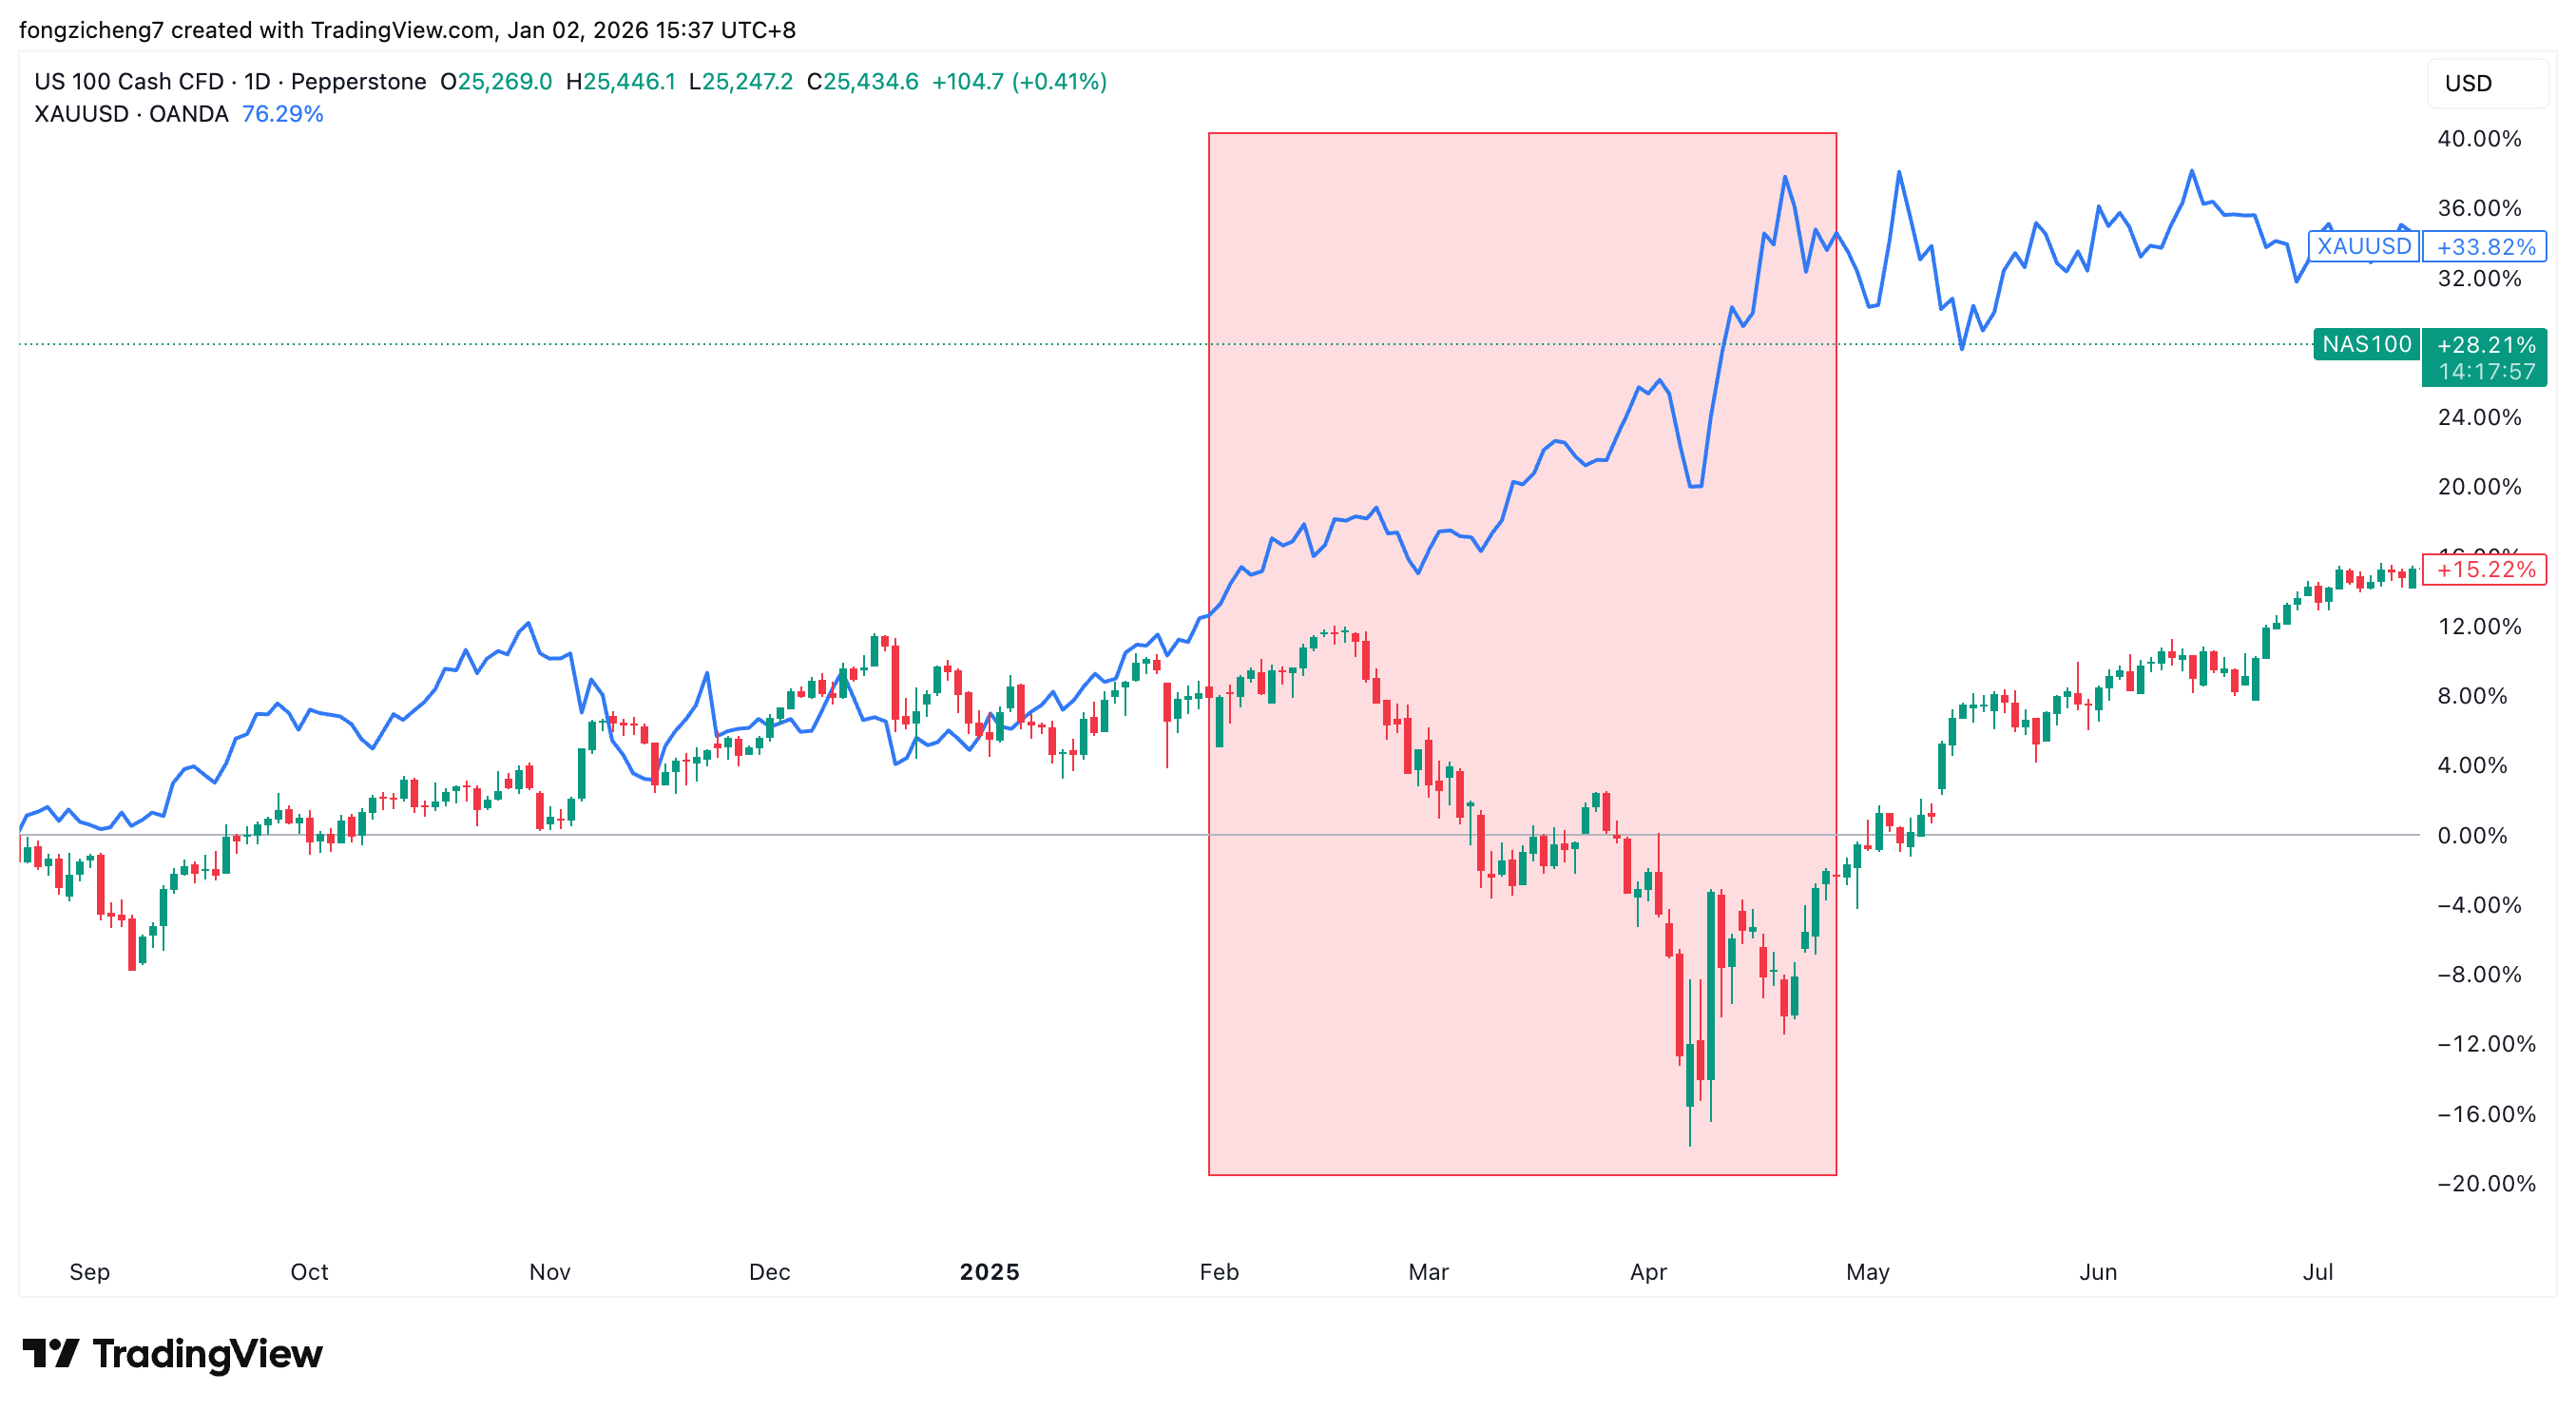Click the bold 2025 year marker
Image resolution: width=2576 pixels, height=1411 pixels.
pyautogui.click(x=989, y=1272)
